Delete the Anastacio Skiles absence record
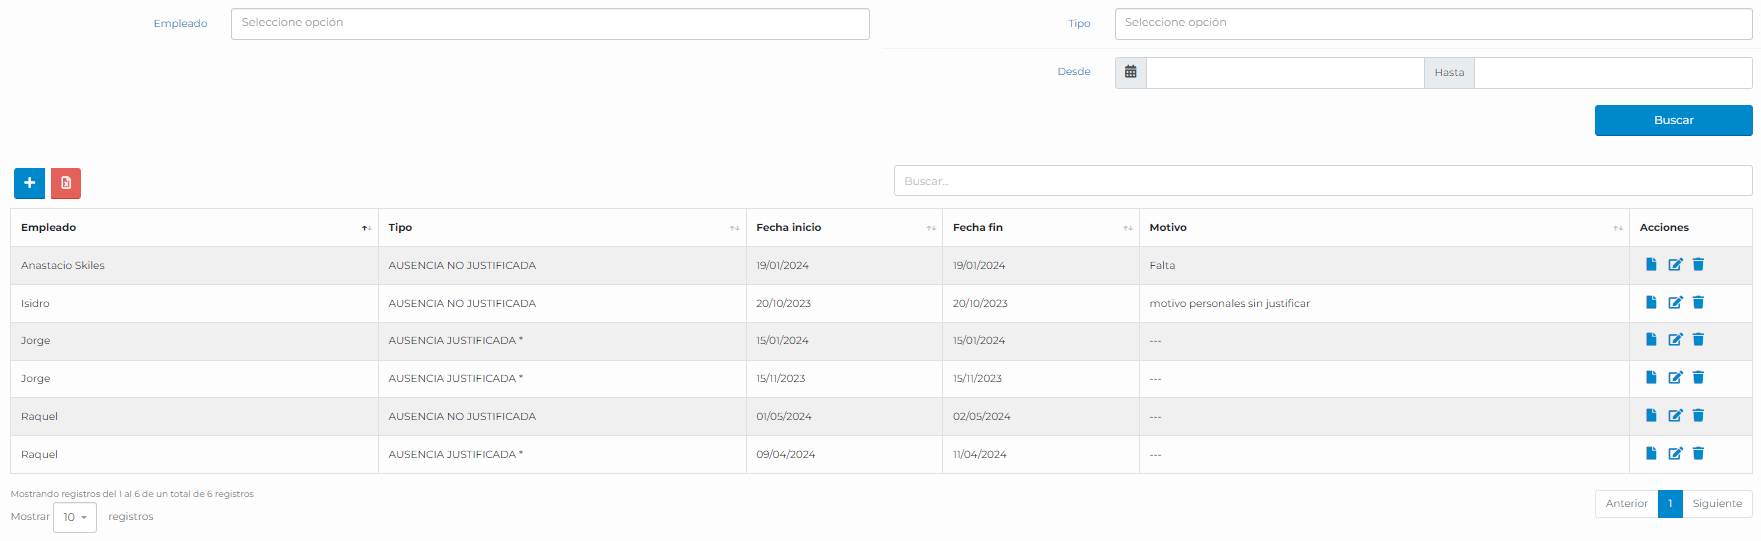1761x541 pixels. click(1698, 265)
